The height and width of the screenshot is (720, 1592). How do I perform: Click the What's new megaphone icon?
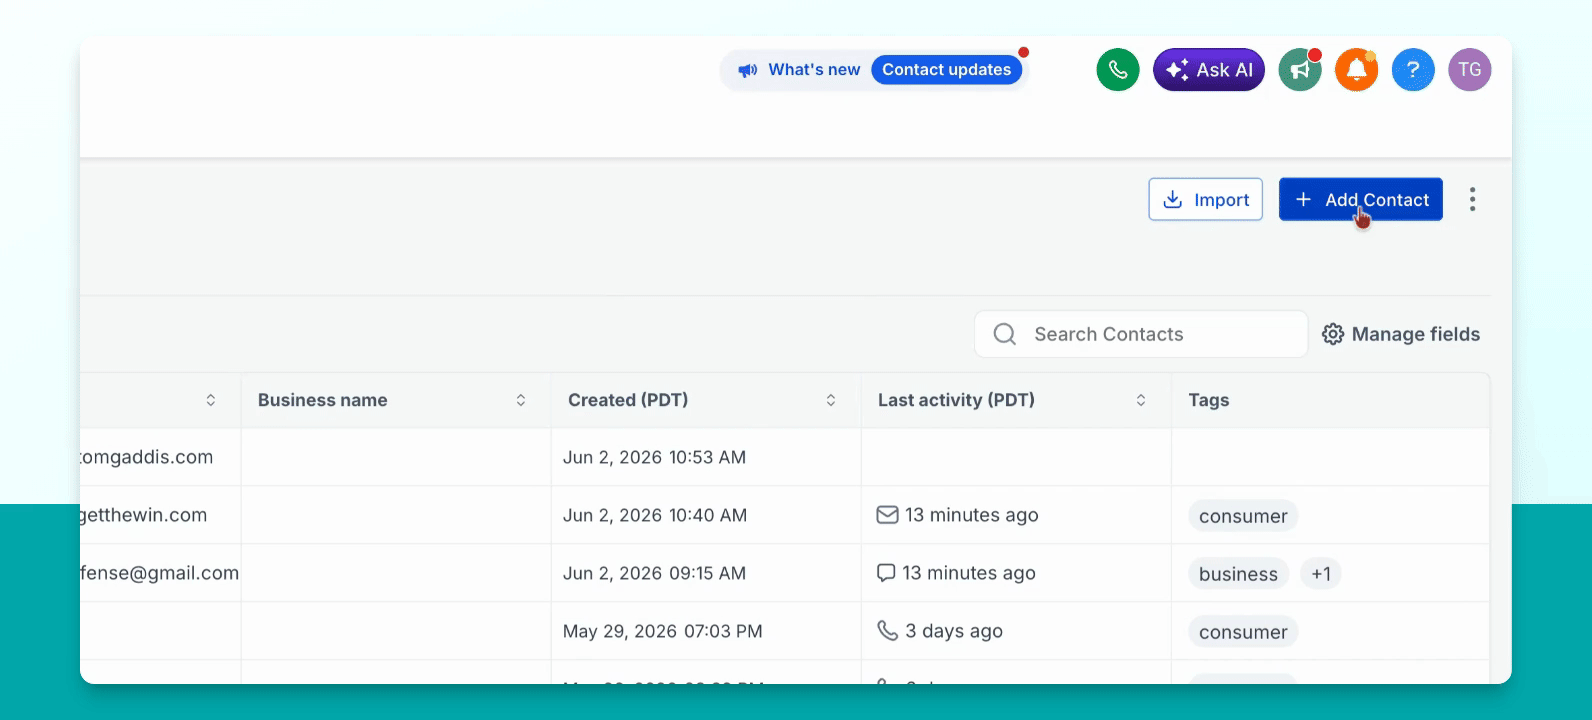pyautogui.click(x=748, y=70)
